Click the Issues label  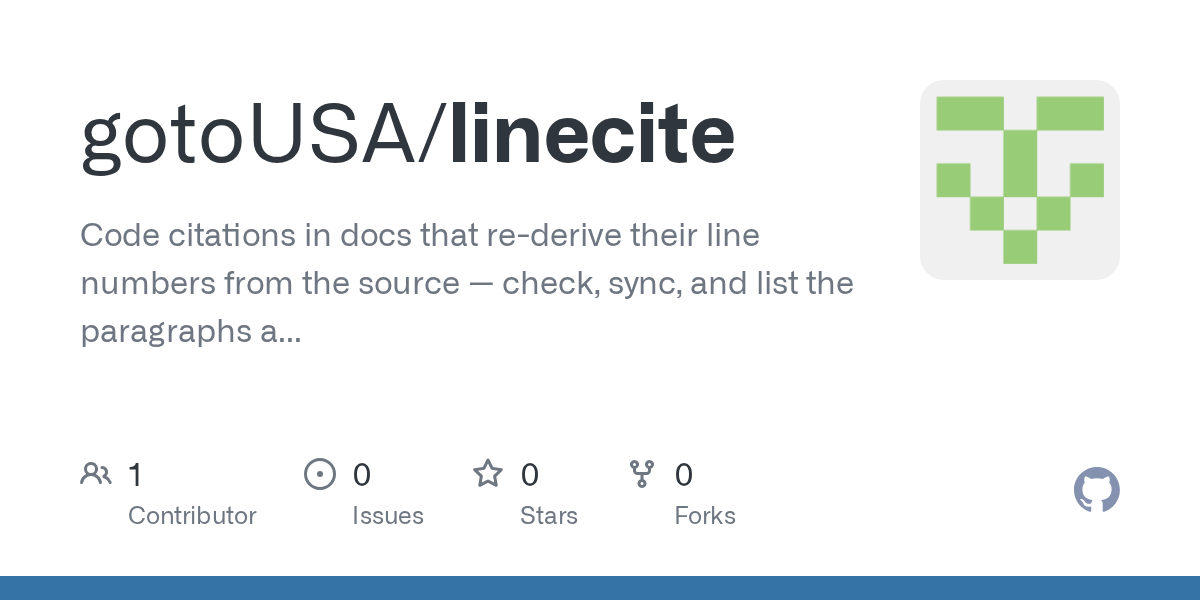pyautogui.click(x=388, y=516)
